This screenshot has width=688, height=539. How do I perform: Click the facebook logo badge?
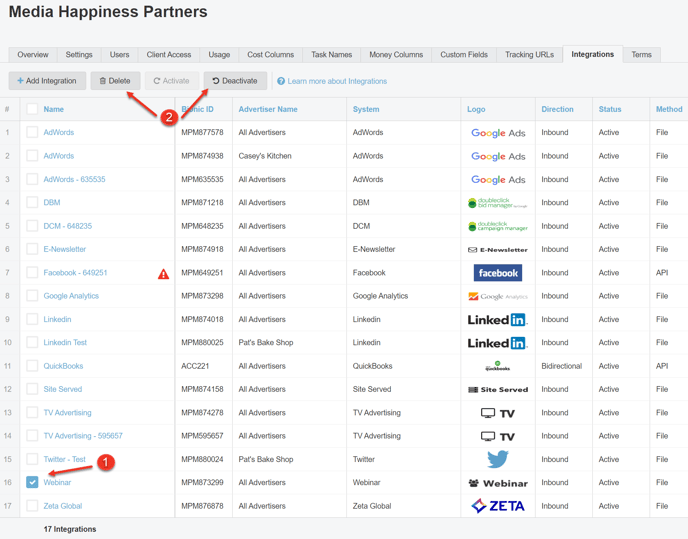(x=498, y=273)
